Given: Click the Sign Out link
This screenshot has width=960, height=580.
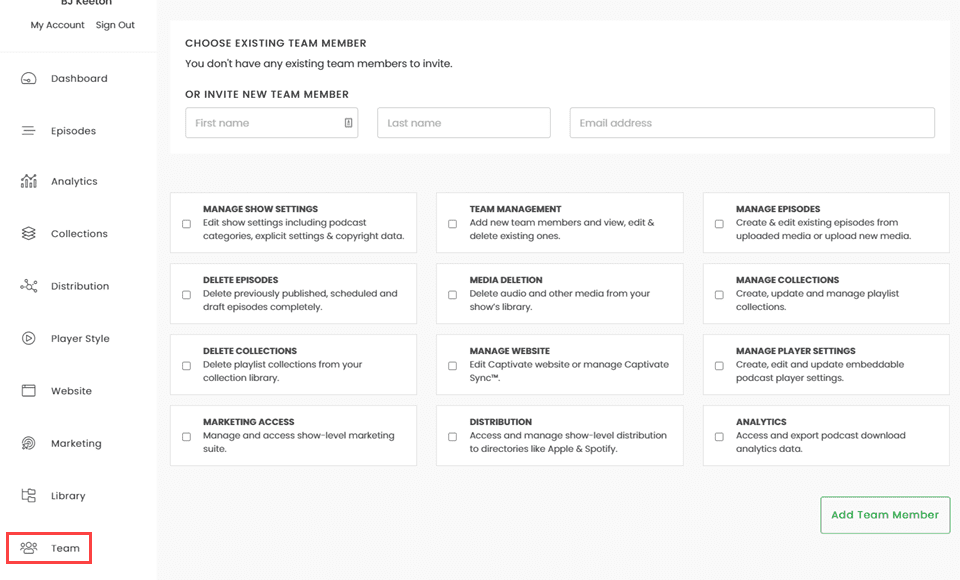Looking at the screenshot, I should 115,25.
